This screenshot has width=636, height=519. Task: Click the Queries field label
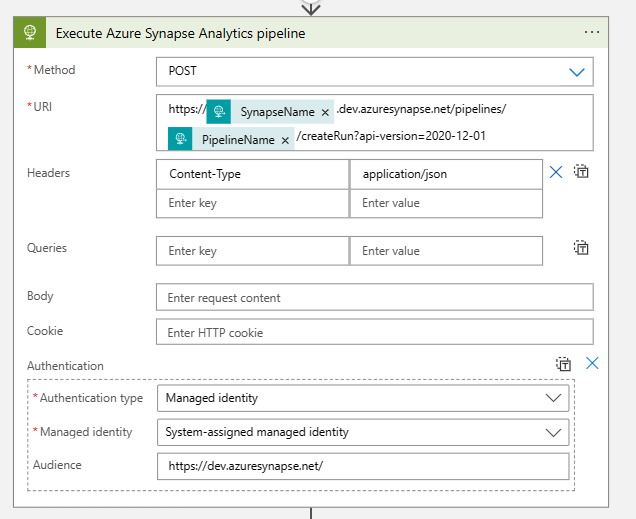point(47,248)
